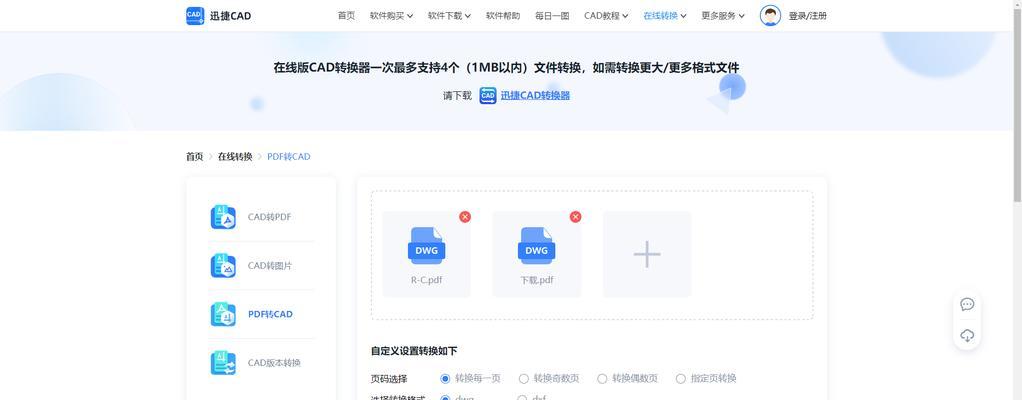
Task: Click the 登录/注册 link
Action: 808,16
